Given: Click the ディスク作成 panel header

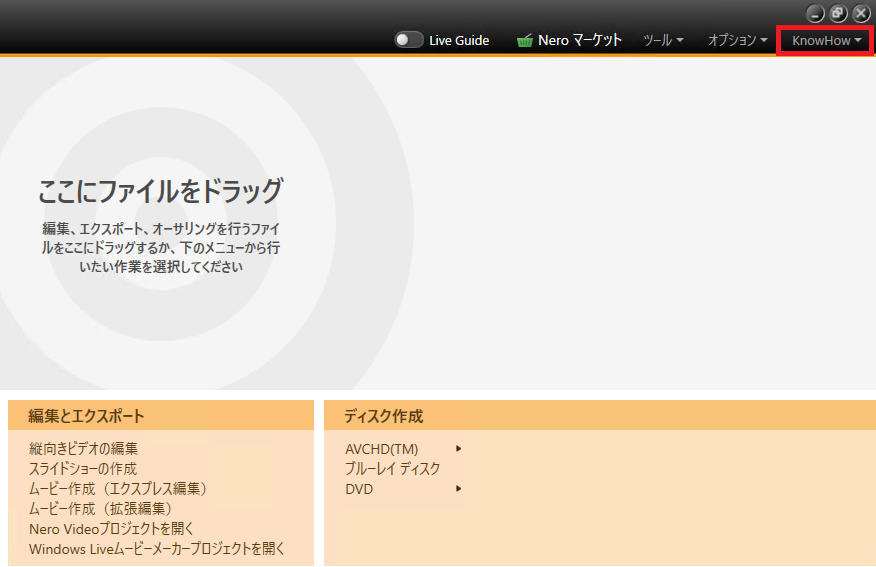Looking at the screenshot, I should click(600, 416).
